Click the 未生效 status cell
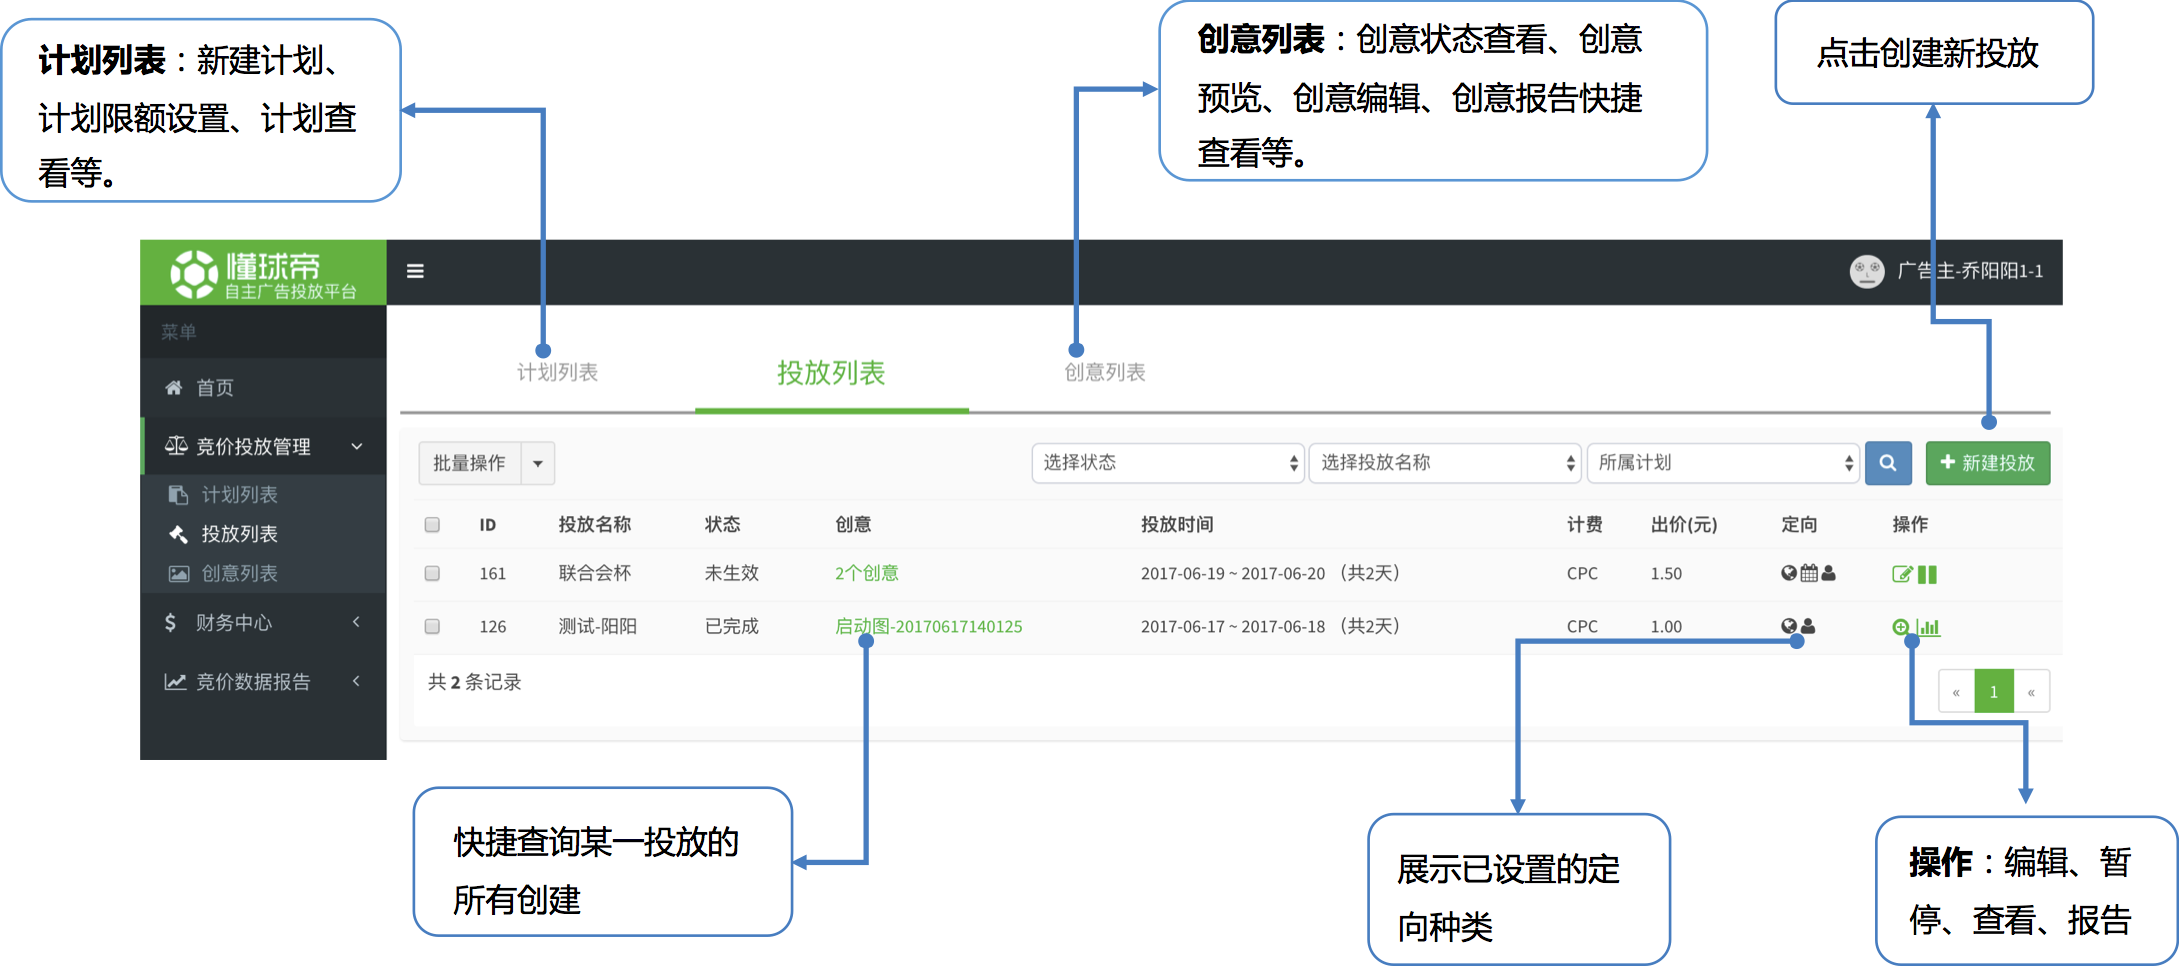This screenshot has width=2179, height=966. click(x=732, y=573)
